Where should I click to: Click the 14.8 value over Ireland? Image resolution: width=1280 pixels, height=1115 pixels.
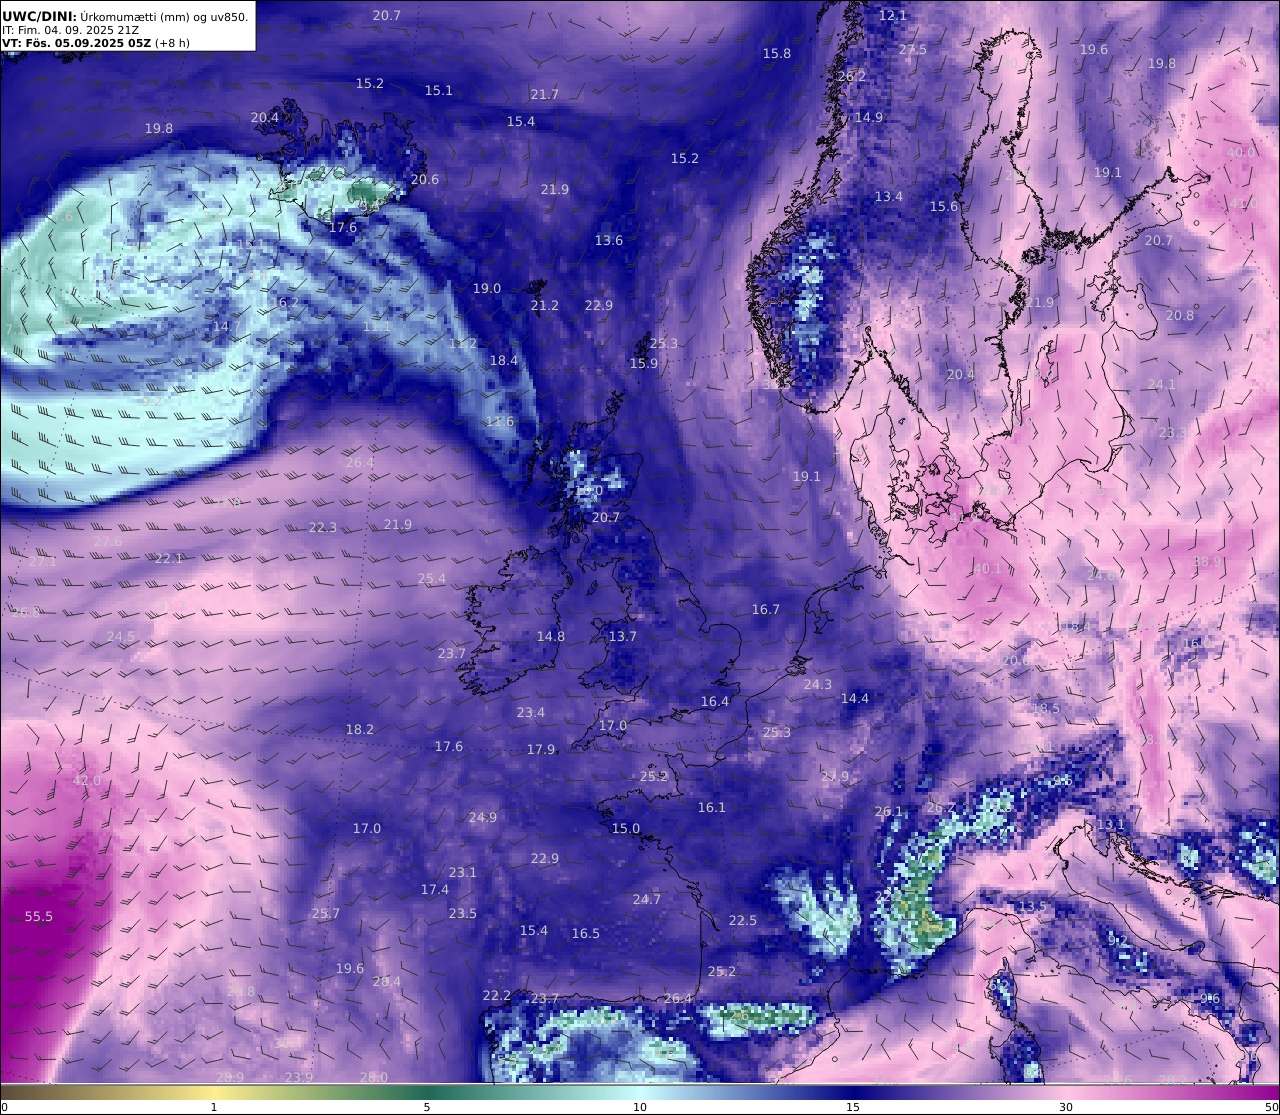tap(551, 636)
